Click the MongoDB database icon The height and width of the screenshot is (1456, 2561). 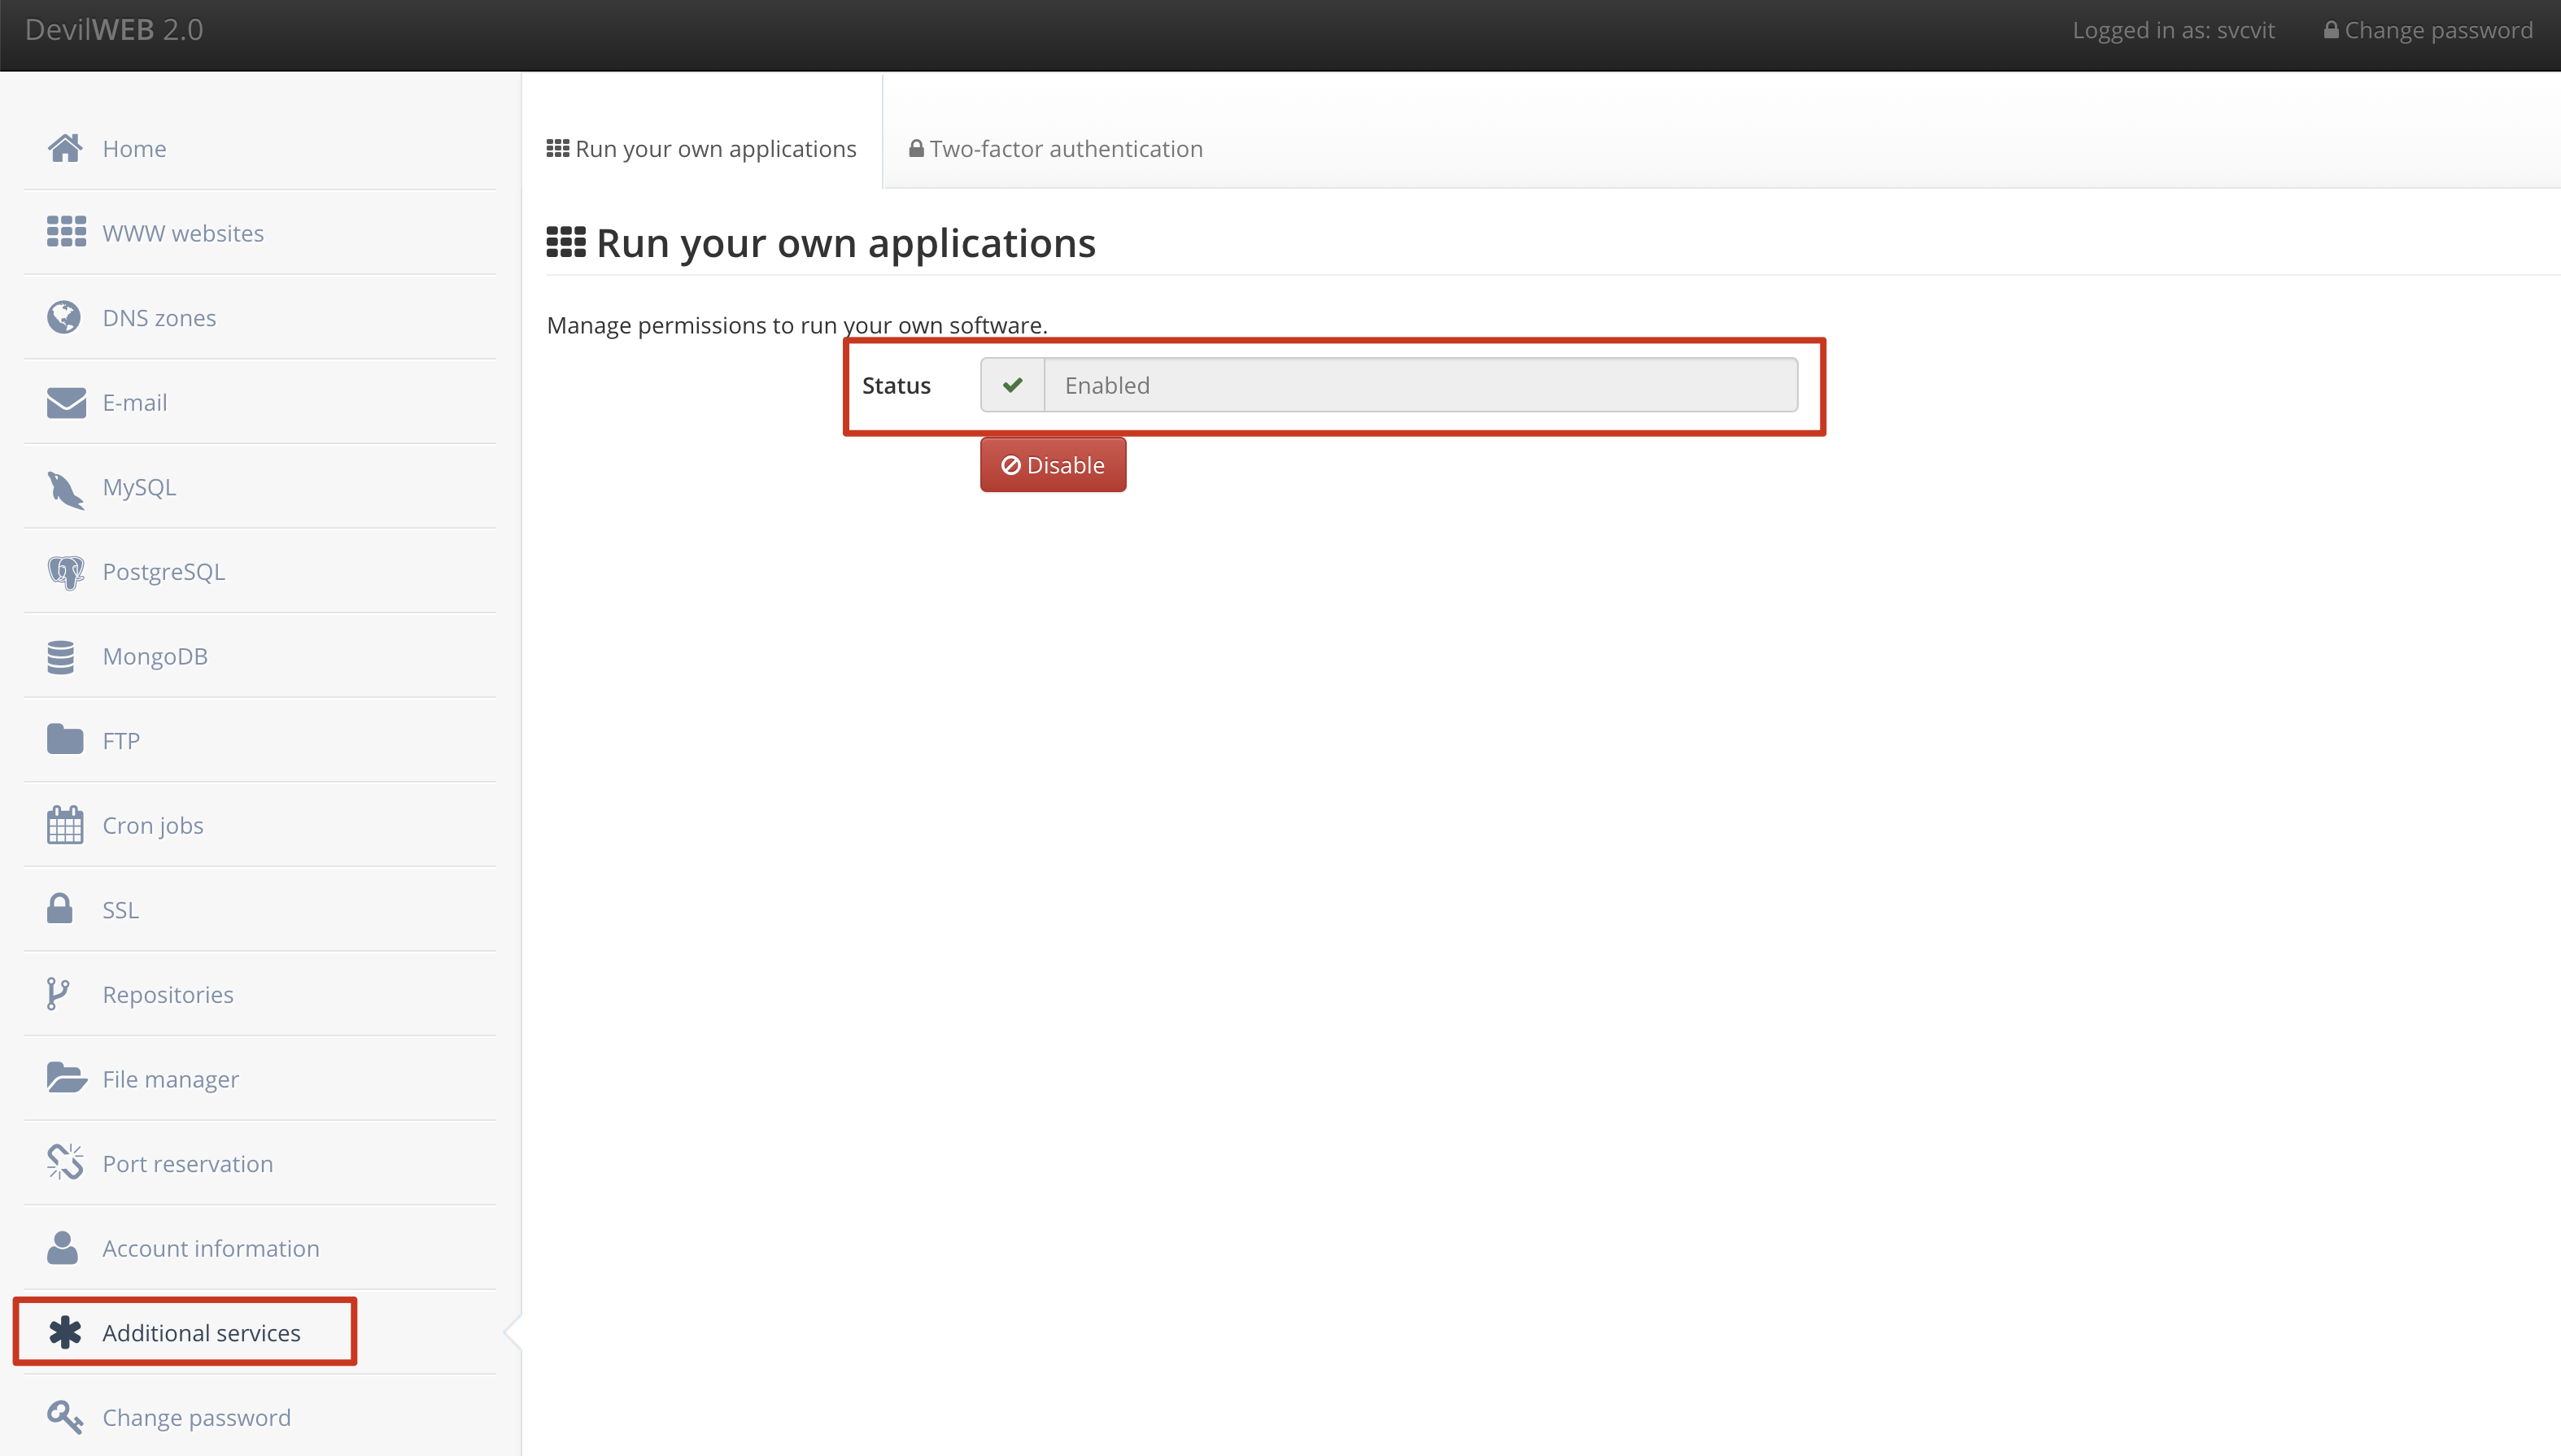(x=60, y=656)
